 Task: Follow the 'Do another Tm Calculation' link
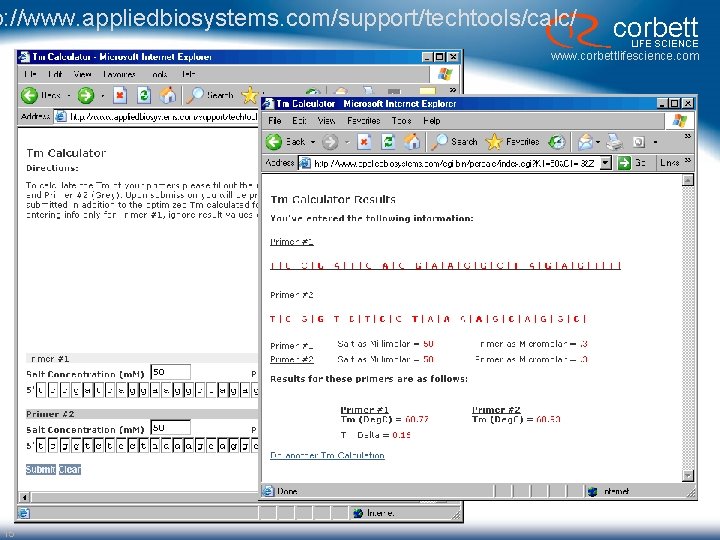(x=327, y=456)
